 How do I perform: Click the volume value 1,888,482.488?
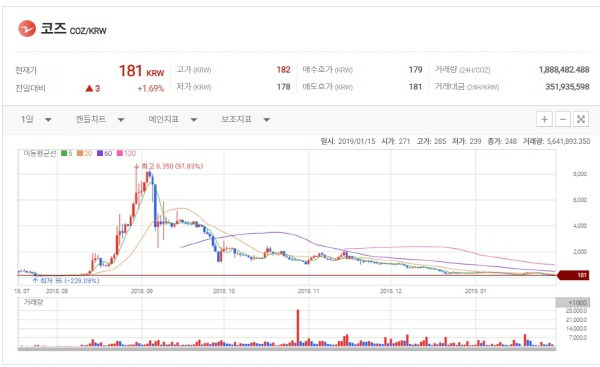tap(564, 70)
